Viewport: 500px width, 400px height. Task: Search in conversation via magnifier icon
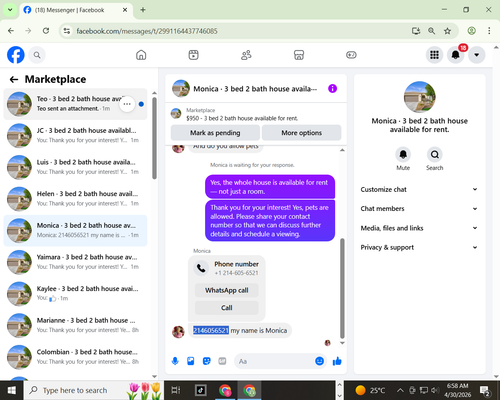click(x=434, y=154)
